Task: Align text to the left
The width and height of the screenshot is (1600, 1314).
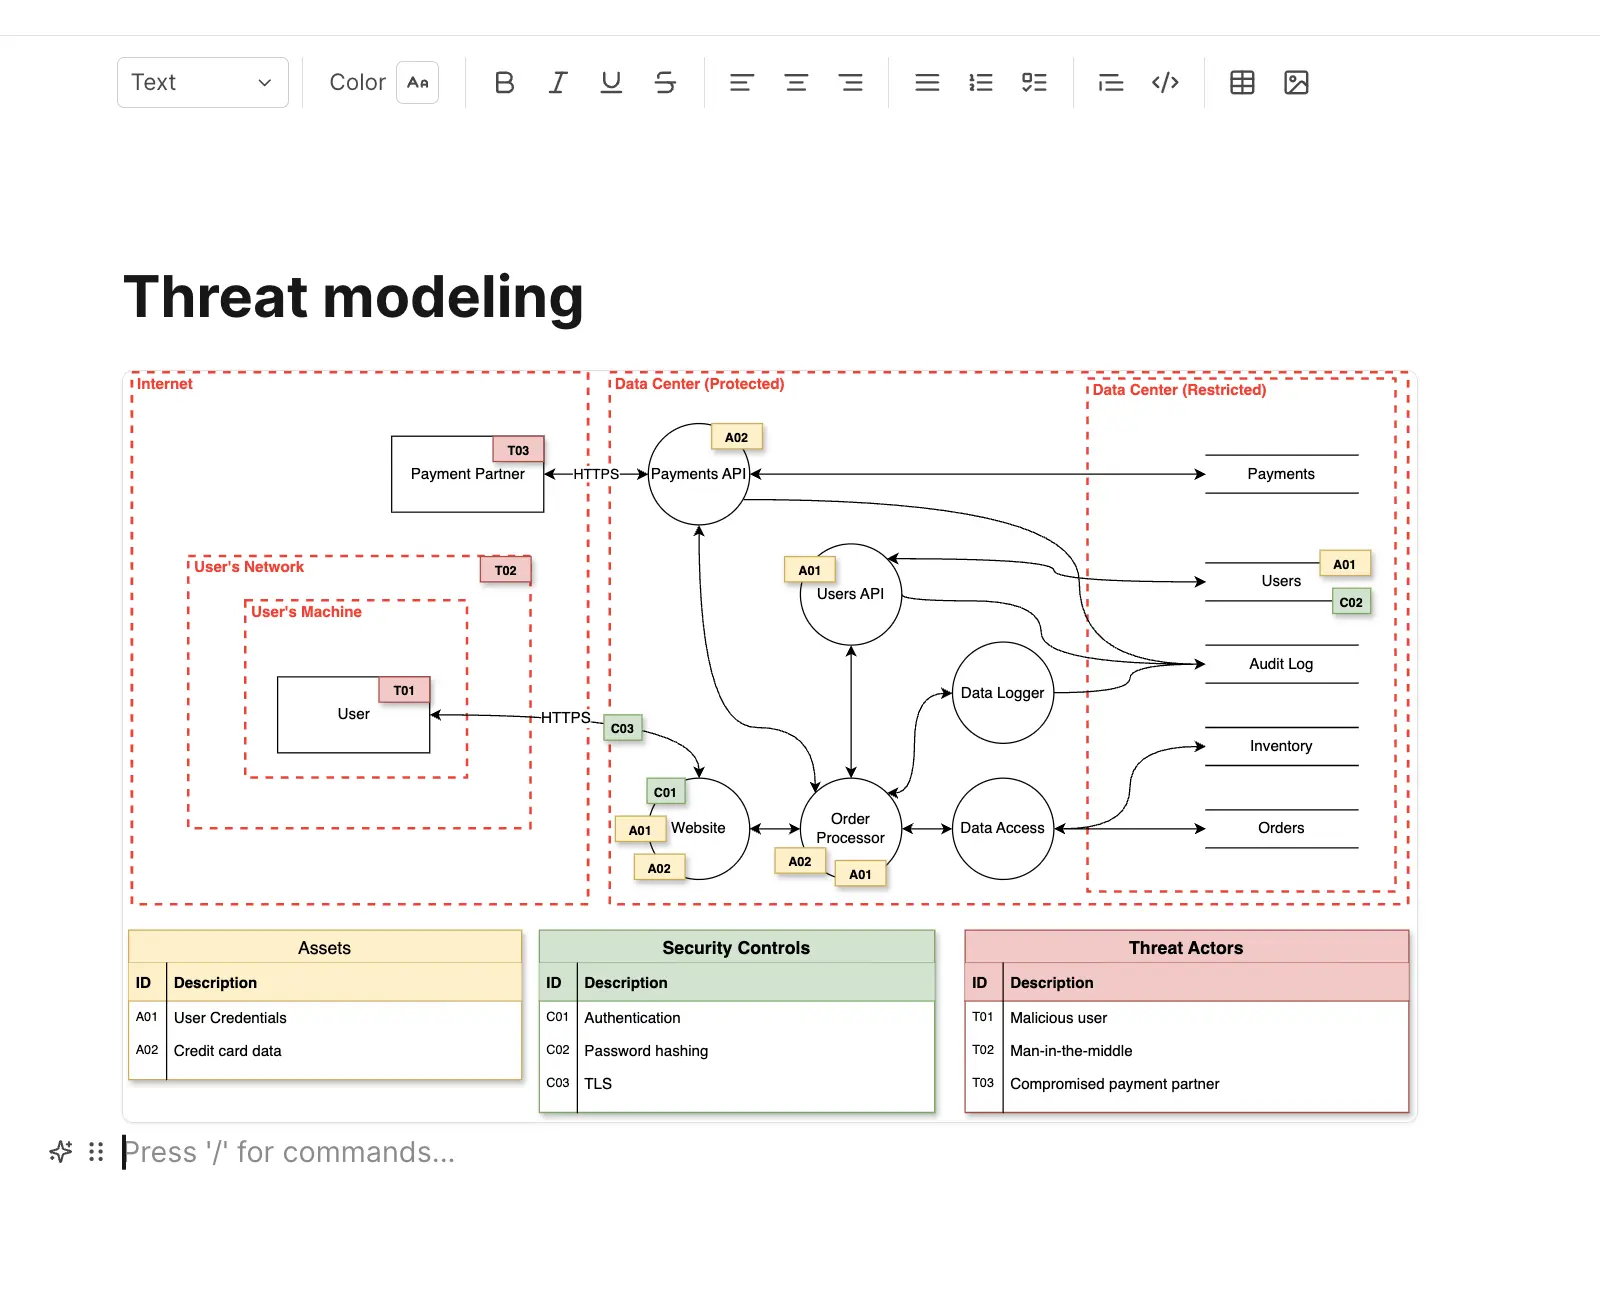Action: [x=741, y=83]
